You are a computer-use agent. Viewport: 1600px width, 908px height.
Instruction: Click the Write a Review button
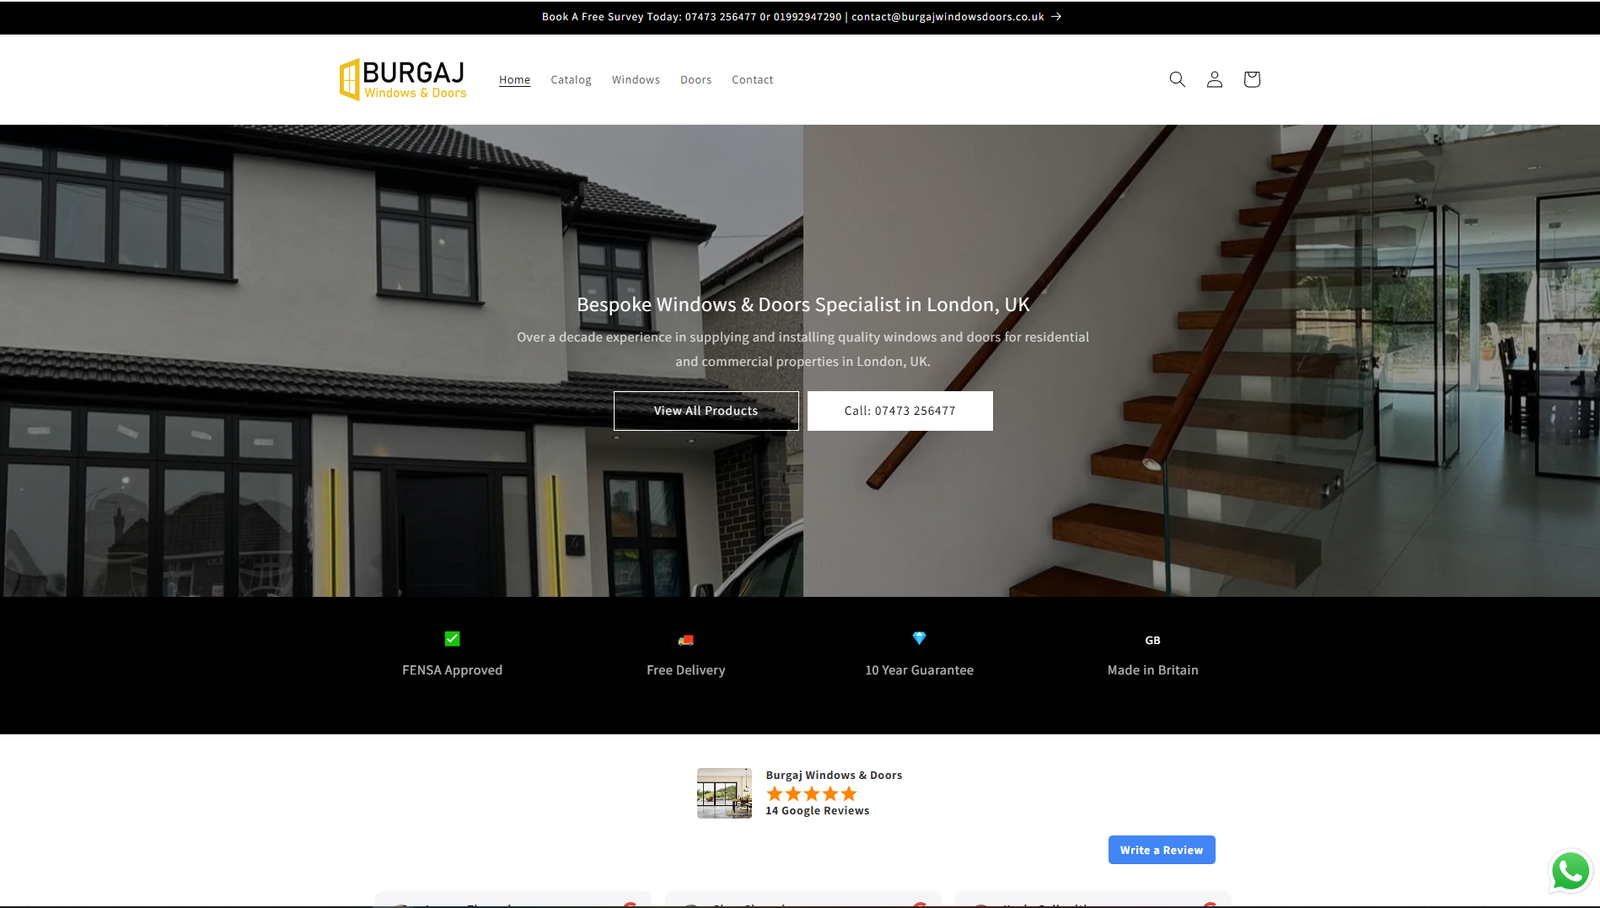tap(1161, 850)
